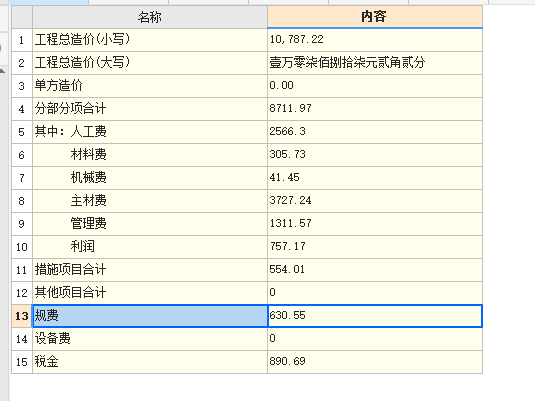Select the 单方造价 name cell
Screen dimensions: 535x401
tap(150, 86)
